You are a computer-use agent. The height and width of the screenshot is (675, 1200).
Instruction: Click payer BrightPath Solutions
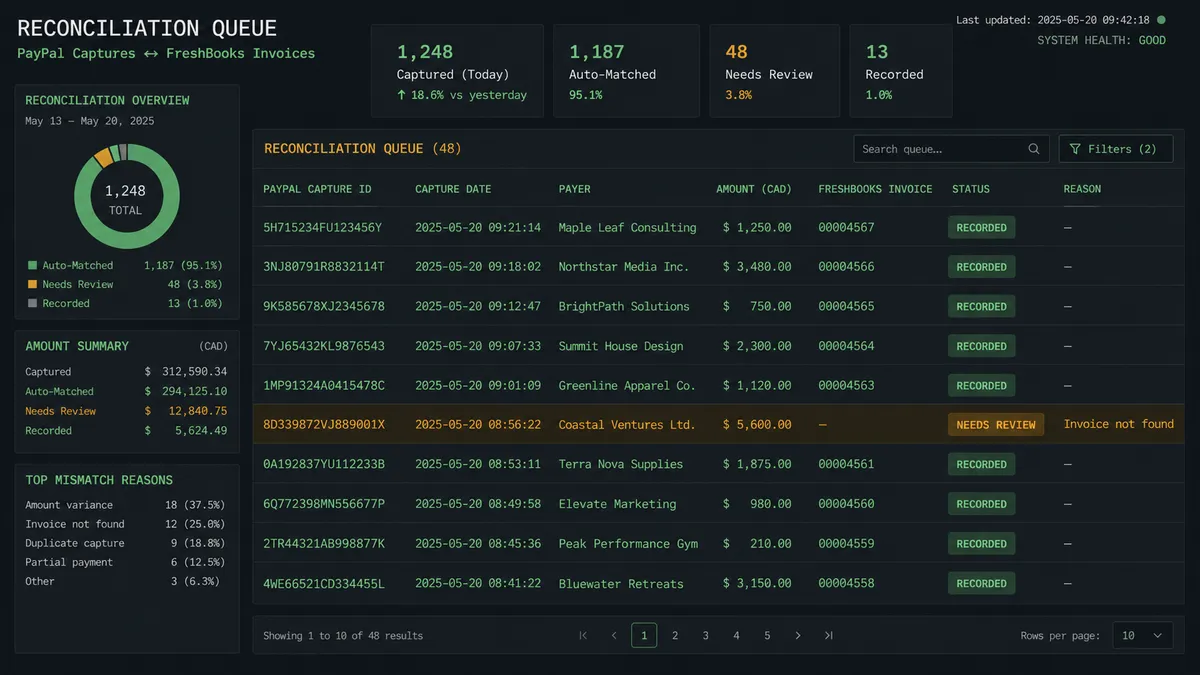tap(624, 307)
